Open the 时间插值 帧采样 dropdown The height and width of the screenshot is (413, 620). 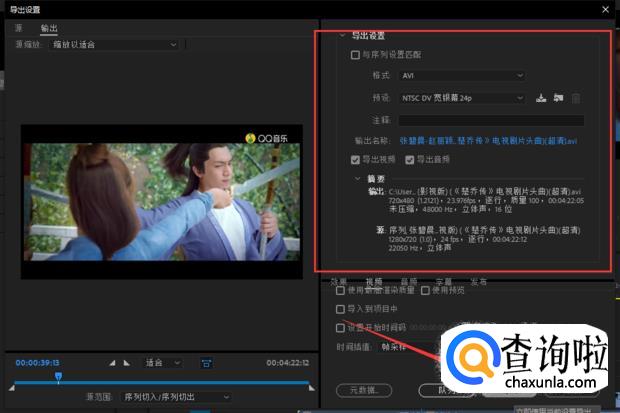point(411,347)
